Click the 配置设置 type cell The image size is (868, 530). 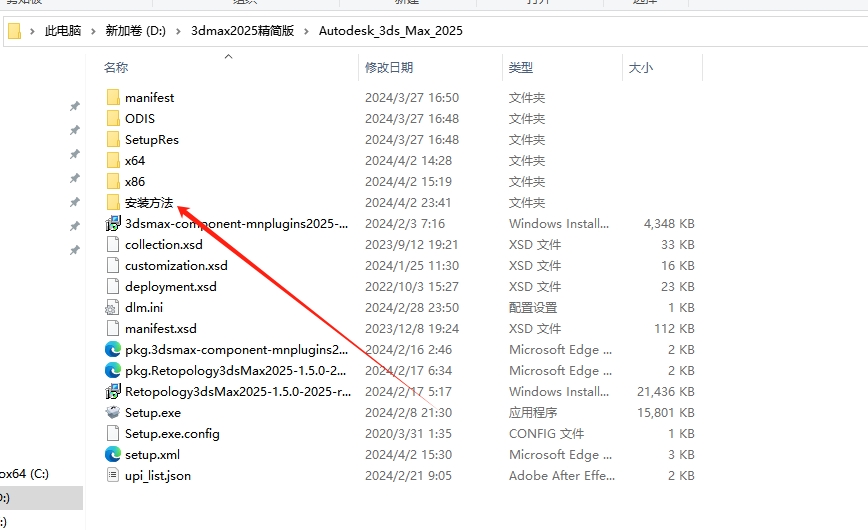[x=533, y=308]
